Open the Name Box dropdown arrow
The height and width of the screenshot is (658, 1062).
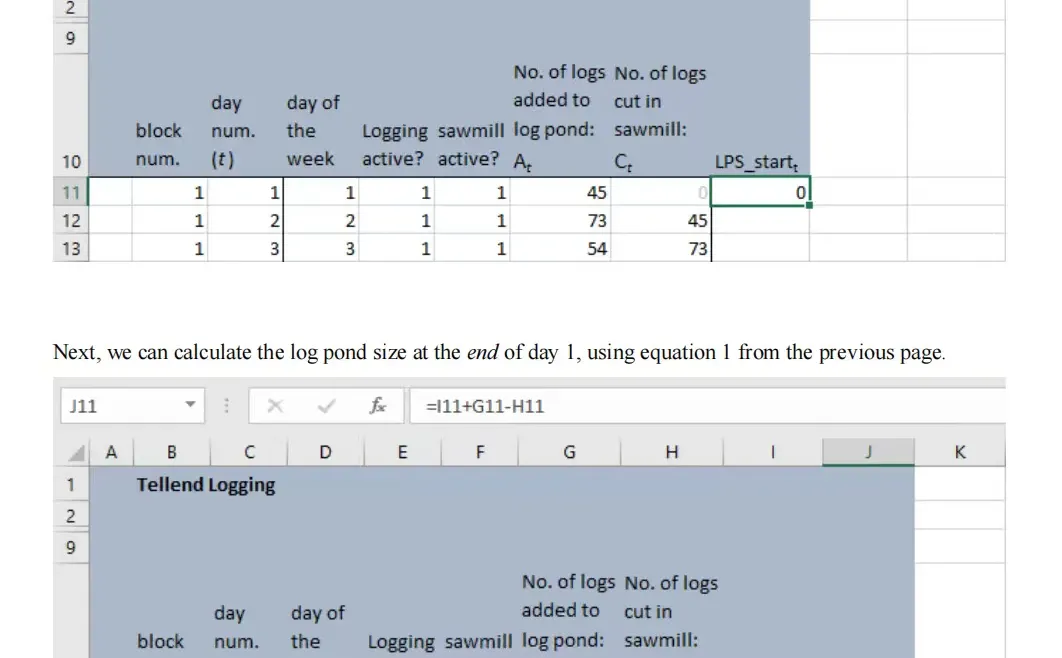191,405
